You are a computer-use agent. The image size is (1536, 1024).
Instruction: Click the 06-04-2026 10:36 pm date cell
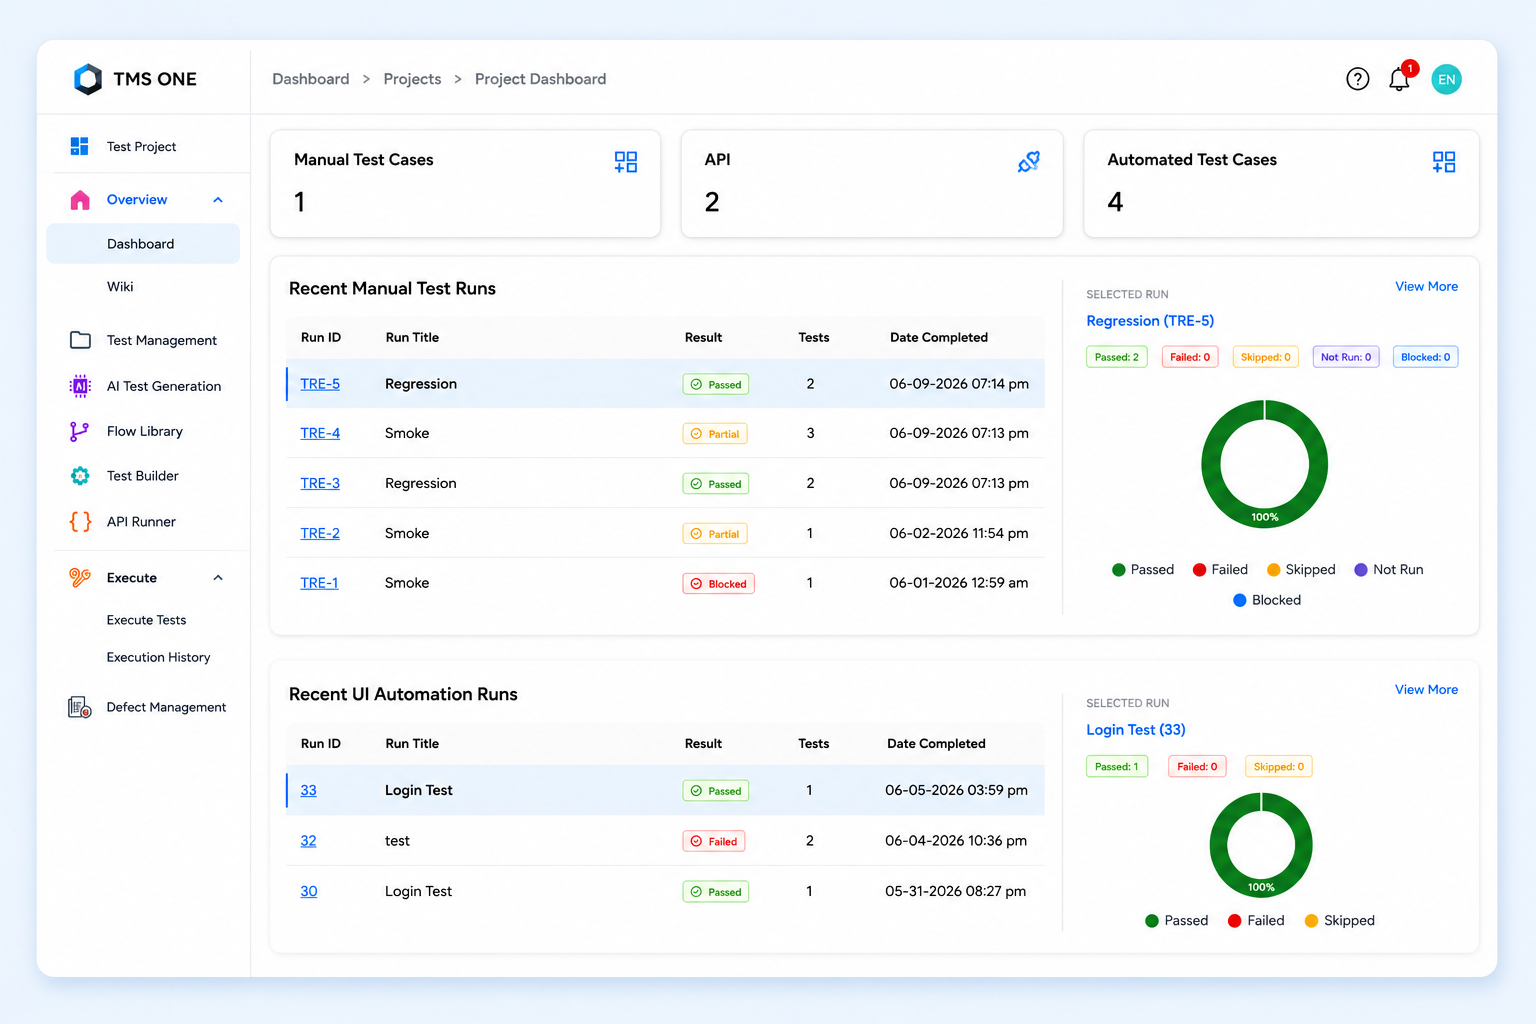(956, 841)
